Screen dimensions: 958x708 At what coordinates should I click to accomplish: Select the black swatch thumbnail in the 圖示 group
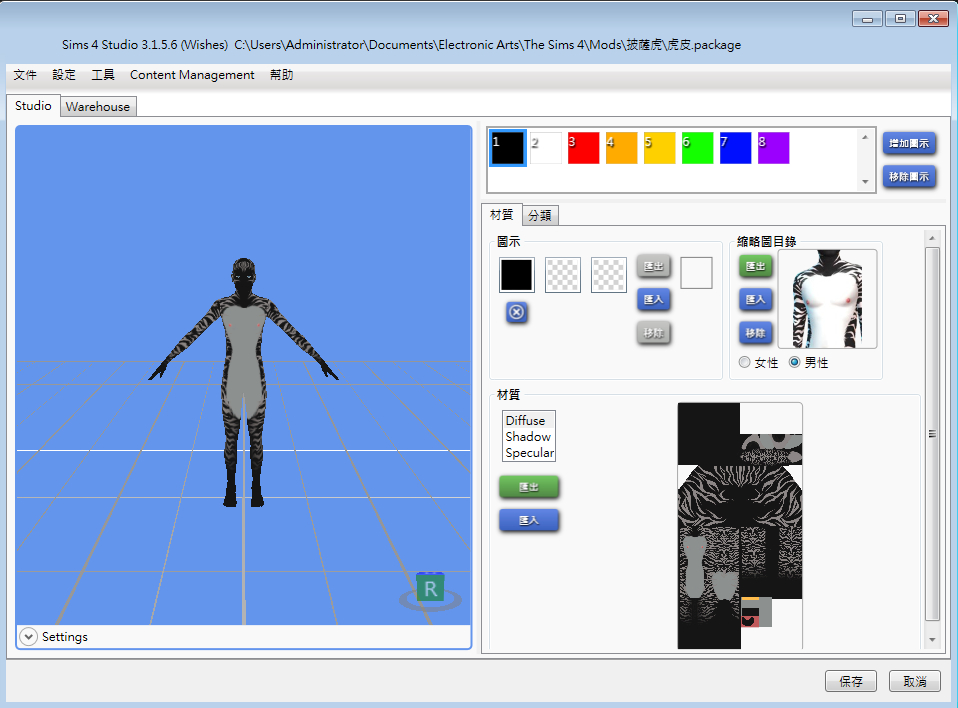click(516, 274)
